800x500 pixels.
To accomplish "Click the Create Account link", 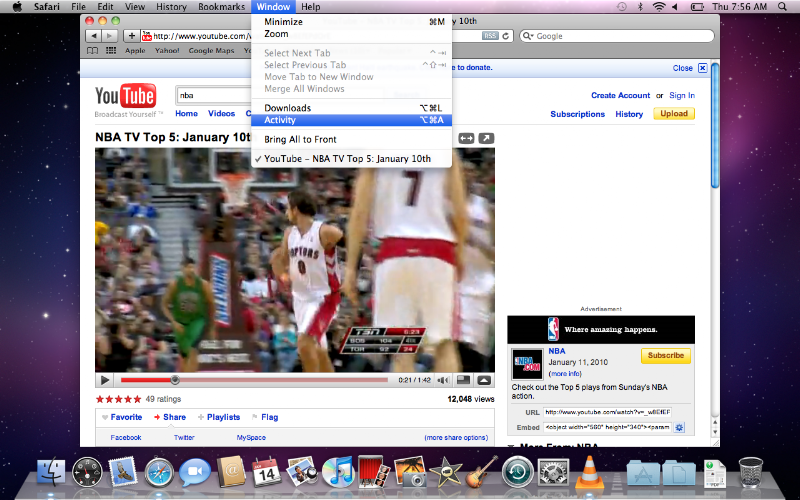I will (620, 95).
